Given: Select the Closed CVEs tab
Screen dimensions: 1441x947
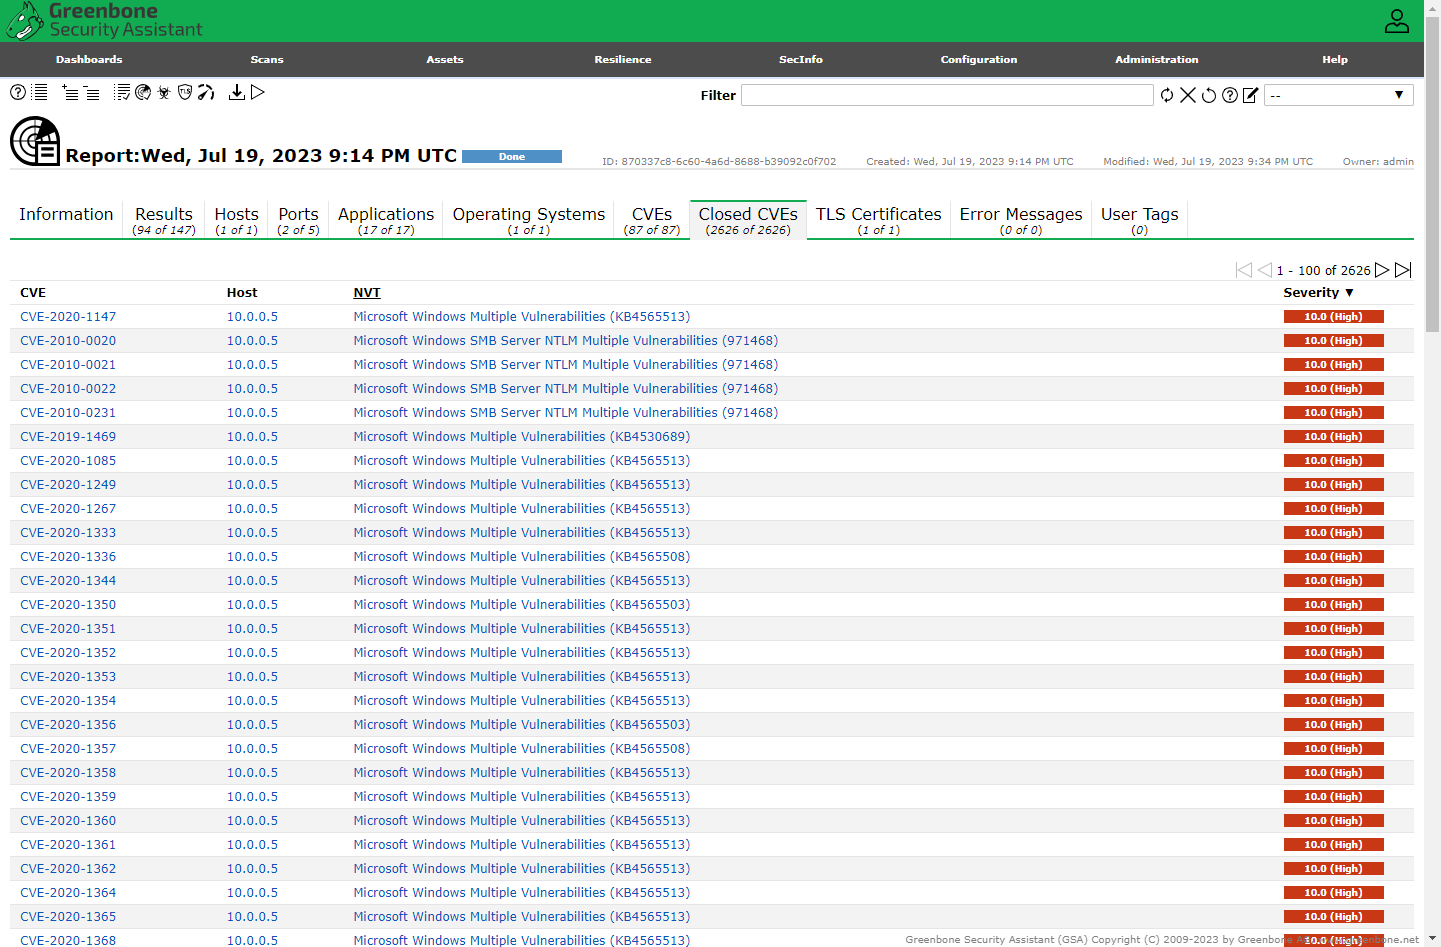Looking at the screenshot, I should coord(748,220).
